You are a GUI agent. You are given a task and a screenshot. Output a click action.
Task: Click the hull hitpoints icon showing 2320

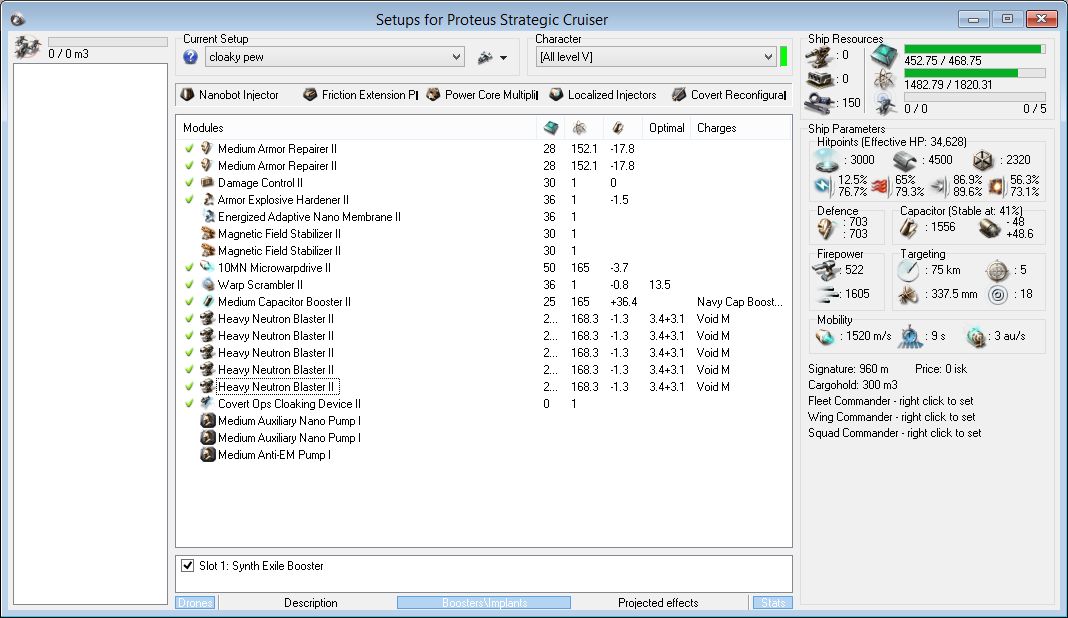pyautogui.click(x=983, y=161)
